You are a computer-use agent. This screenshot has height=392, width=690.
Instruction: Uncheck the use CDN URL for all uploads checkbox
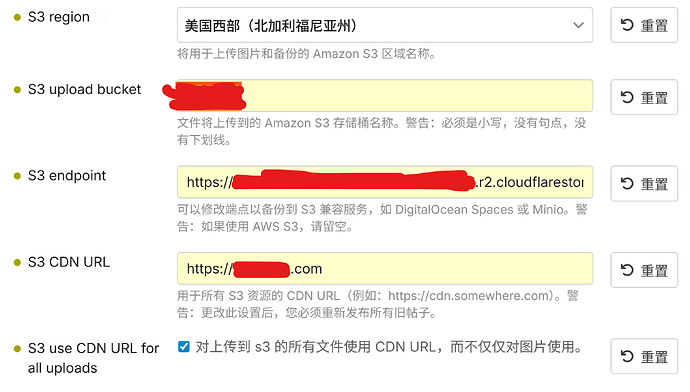coord(184,347)
